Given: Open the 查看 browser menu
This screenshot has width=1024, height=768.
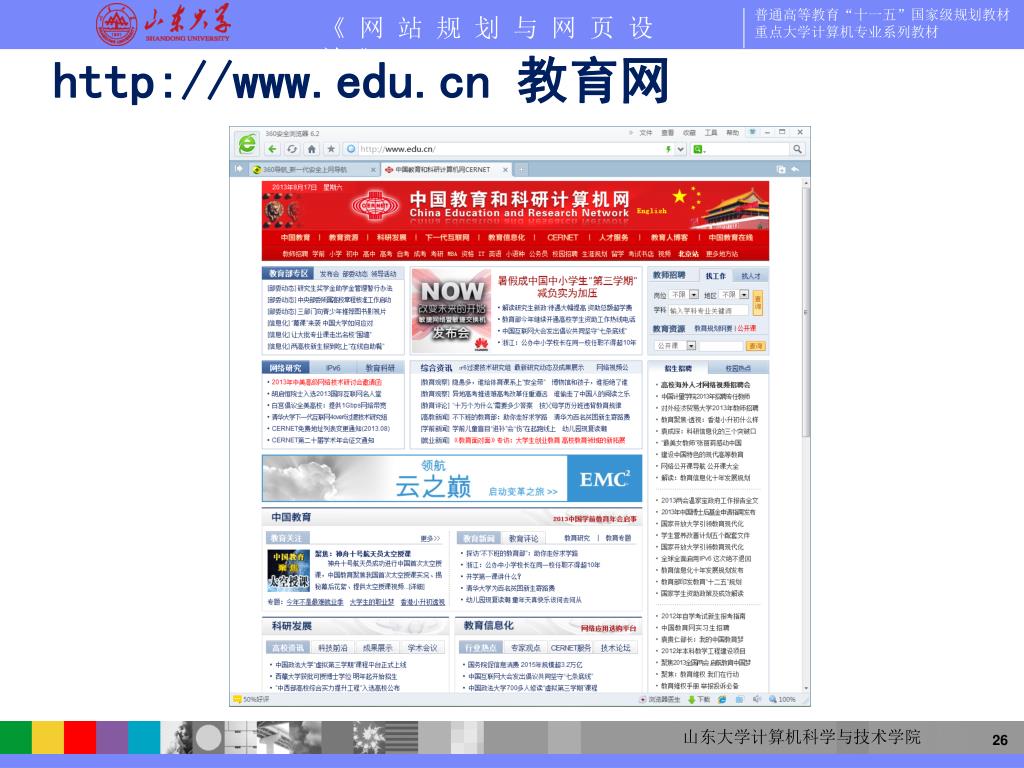Looking at the screenshot, I should pyautogui.click(x=667, y=133).
